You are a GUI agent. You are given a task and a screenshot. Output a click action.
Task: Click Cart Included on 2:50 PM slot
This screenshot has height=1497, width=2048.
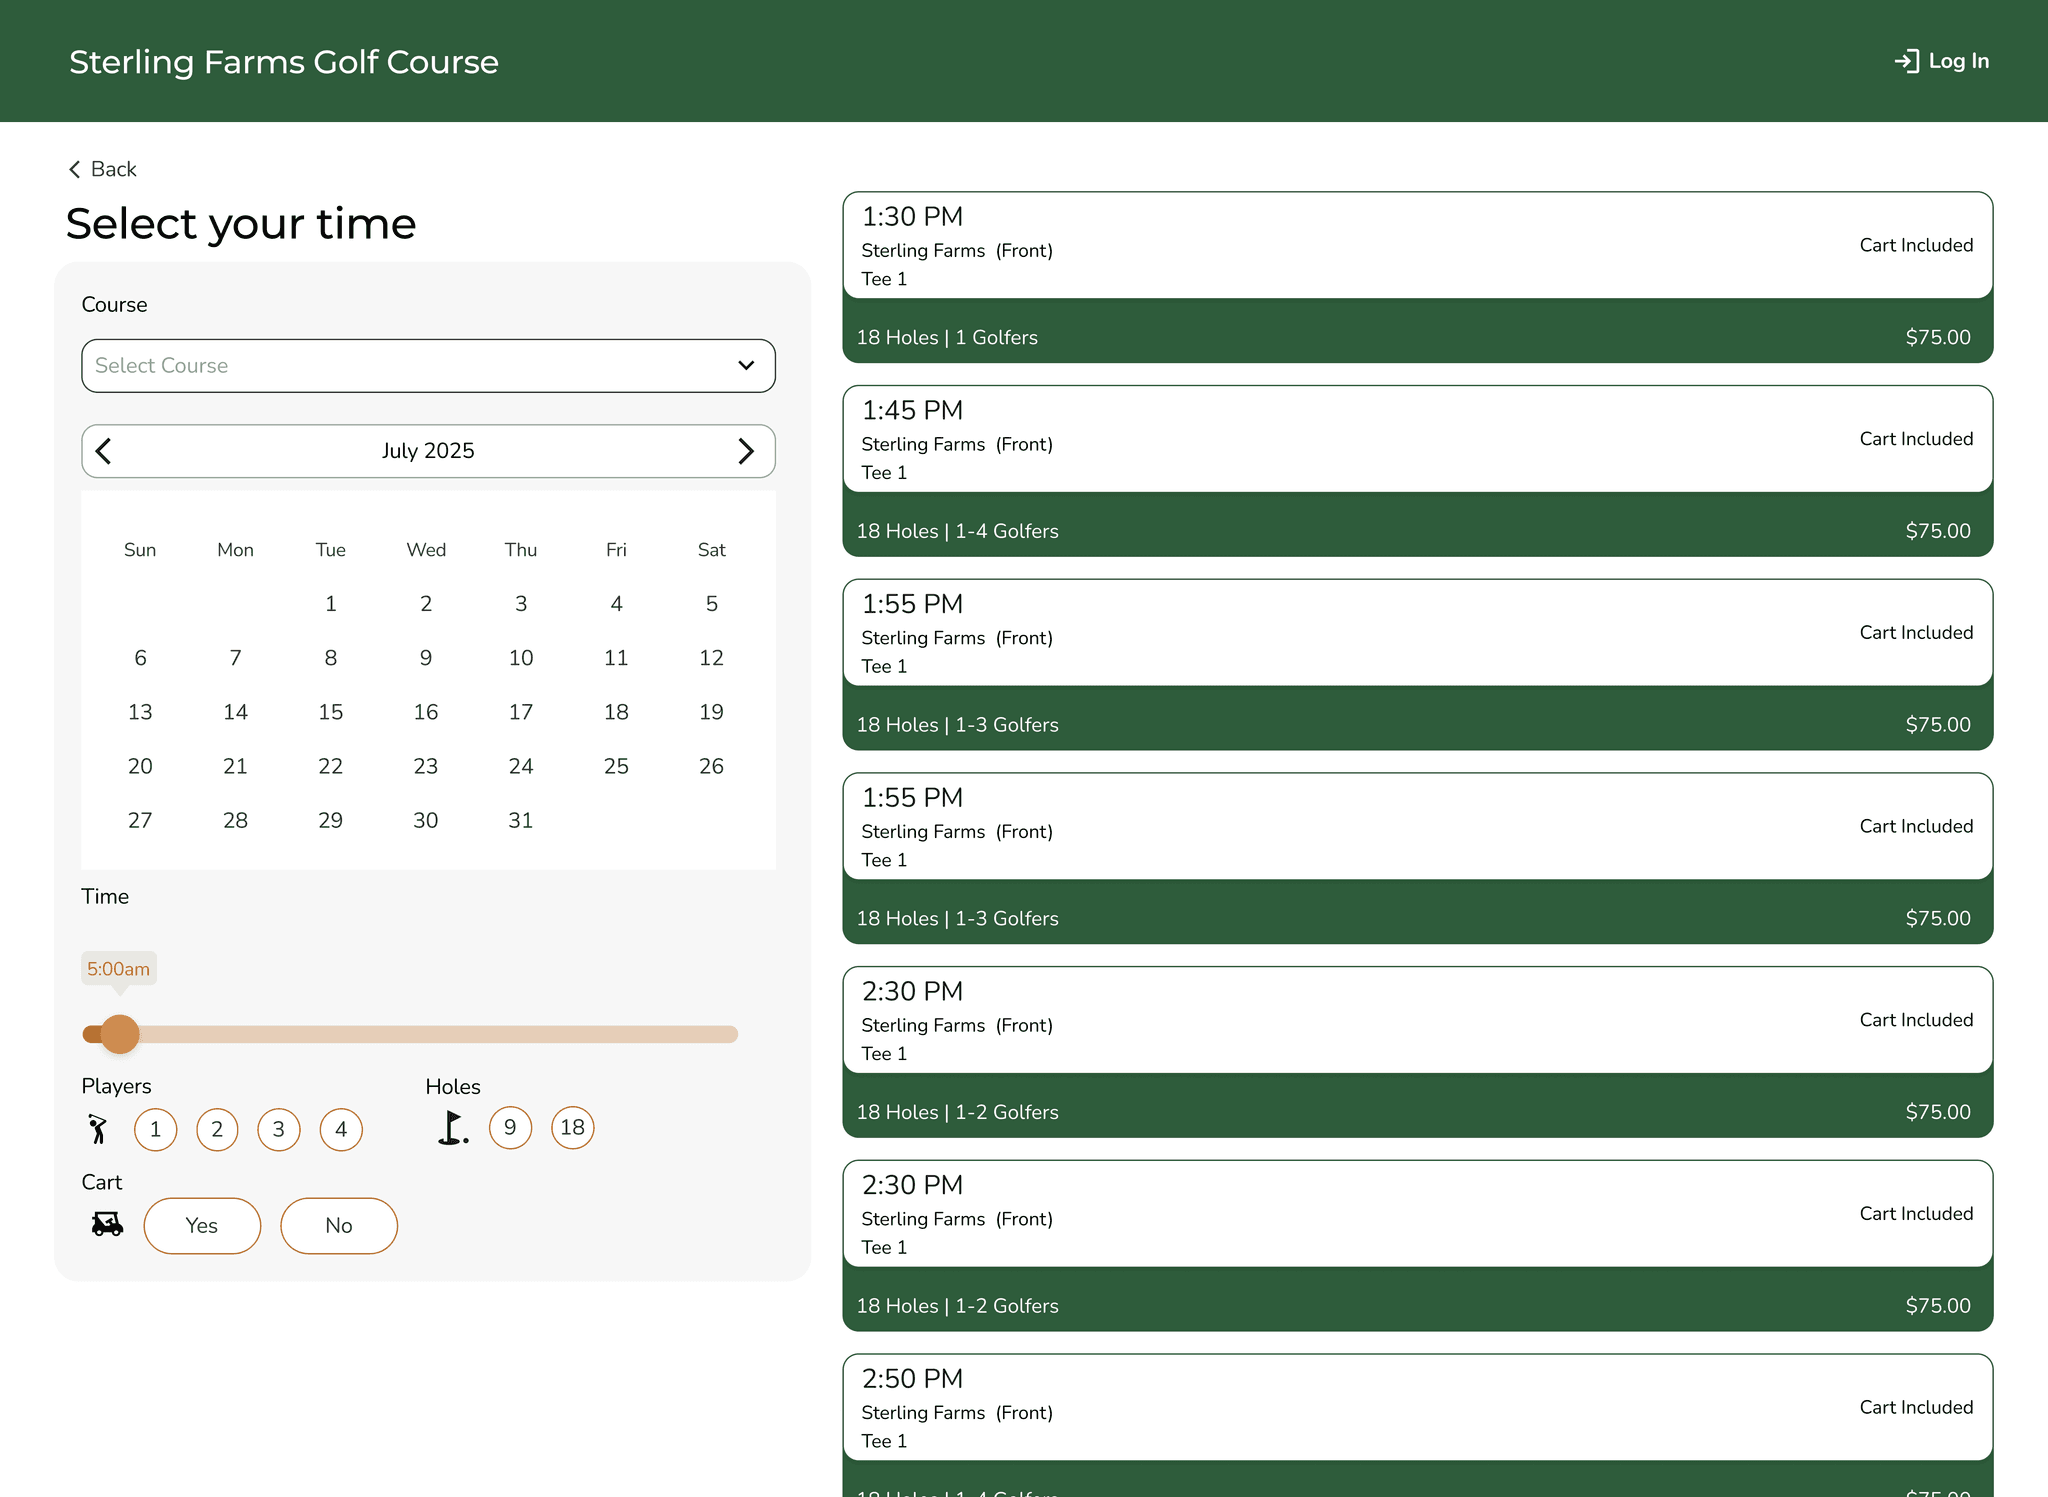coord(1916,1407)
